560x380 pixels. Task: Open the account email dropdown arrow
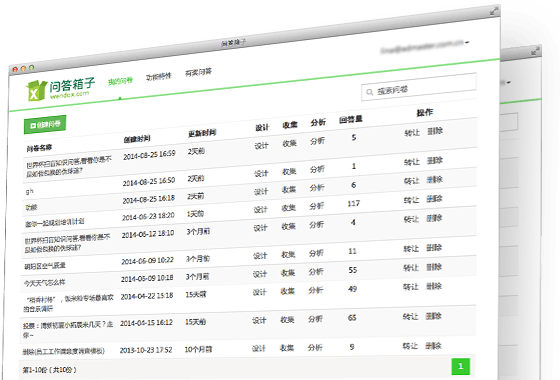[x=467, y=42]
